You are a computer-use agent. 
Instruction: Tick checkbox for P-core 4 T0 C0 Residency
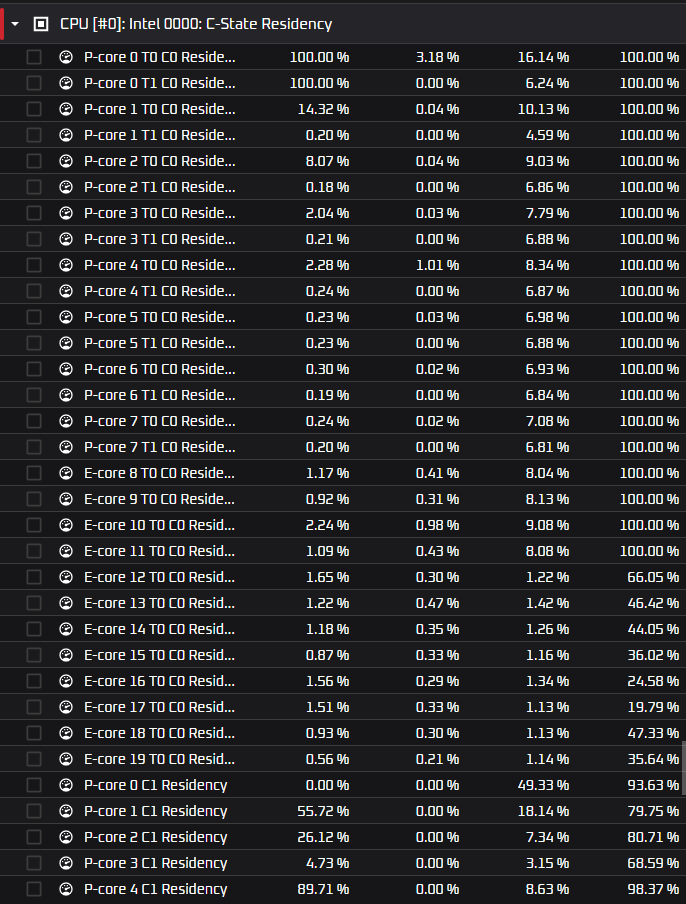34,265
